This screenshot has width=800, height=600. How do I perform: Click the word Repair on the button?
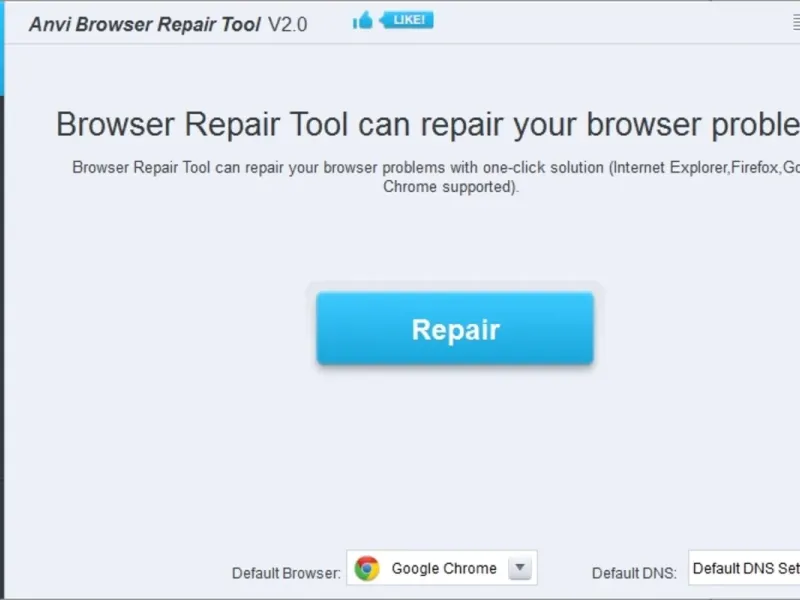click(x=456, y=330)
